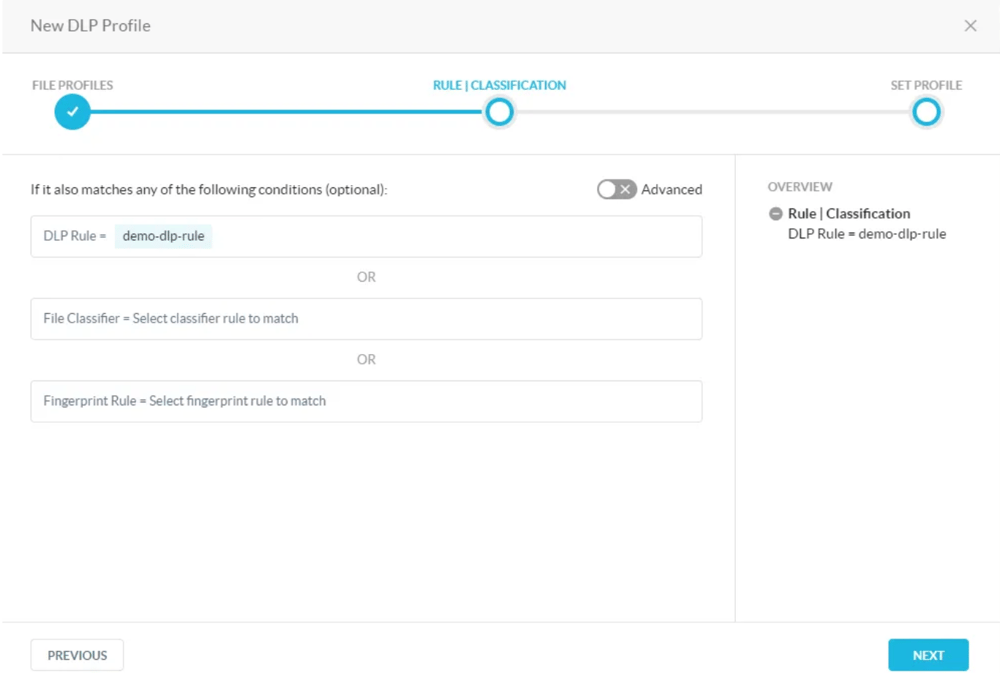This screenshot has height=673, width=1000.
Task: Click the OVERVIEW heading
Action: pyautogui.click(x=800, y=187)
